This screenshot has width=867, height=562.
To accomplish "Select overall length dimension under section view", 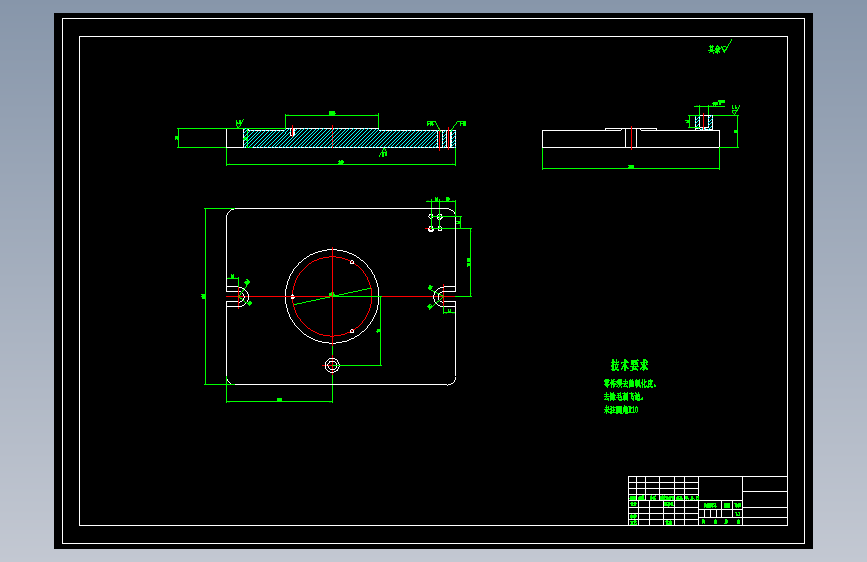I will (341, 164).
